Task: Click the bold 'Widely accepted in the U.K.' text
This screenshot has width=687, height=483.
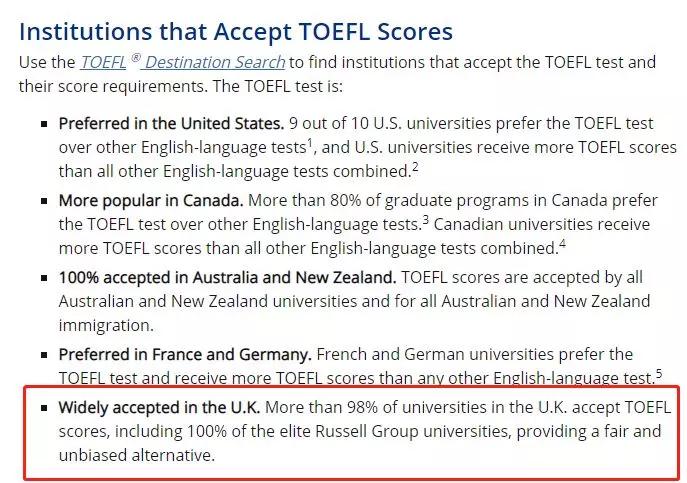Action: [x=159, y=408]
